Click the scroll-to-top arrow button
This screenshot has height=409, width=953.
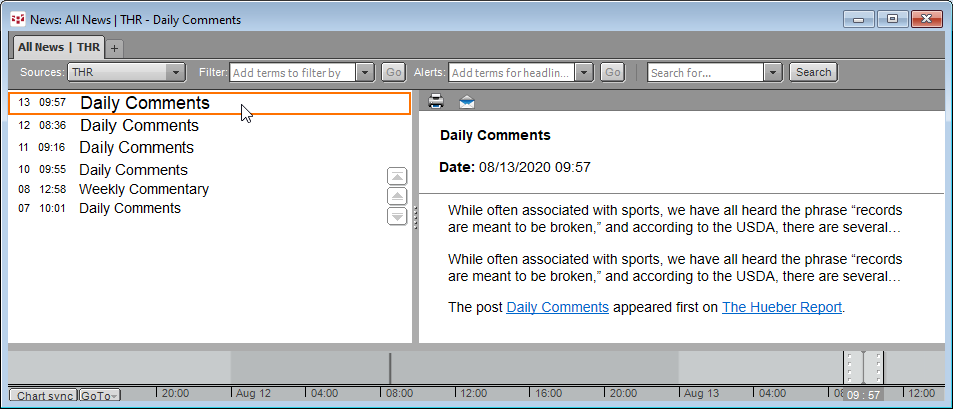point(397,176)
